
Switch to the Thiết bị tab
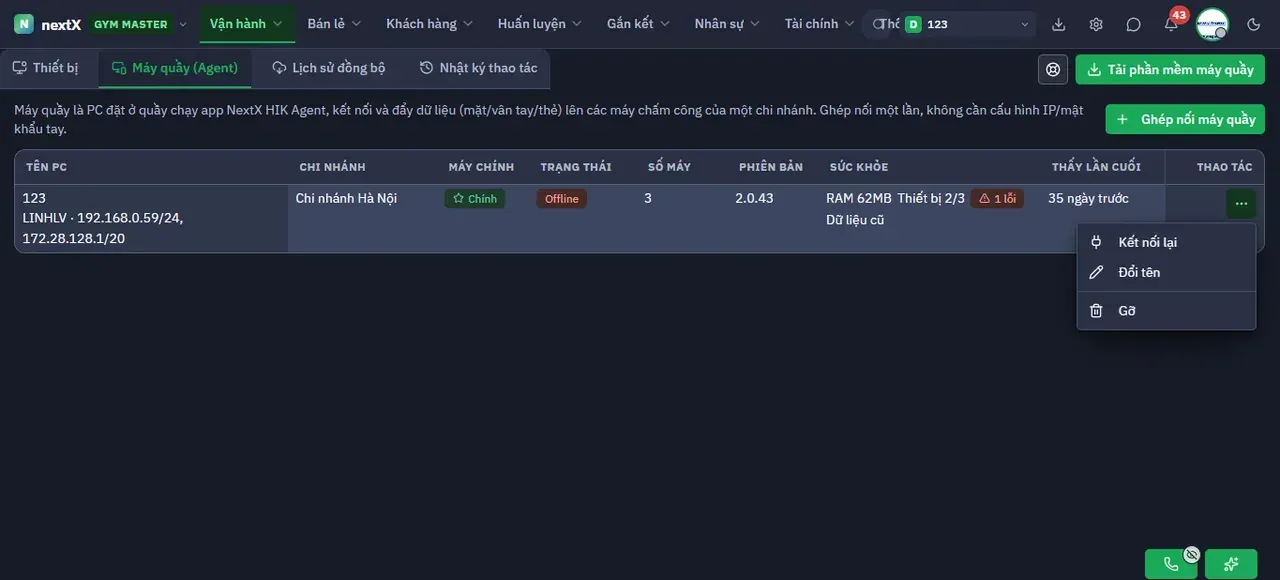coord(46,68)
